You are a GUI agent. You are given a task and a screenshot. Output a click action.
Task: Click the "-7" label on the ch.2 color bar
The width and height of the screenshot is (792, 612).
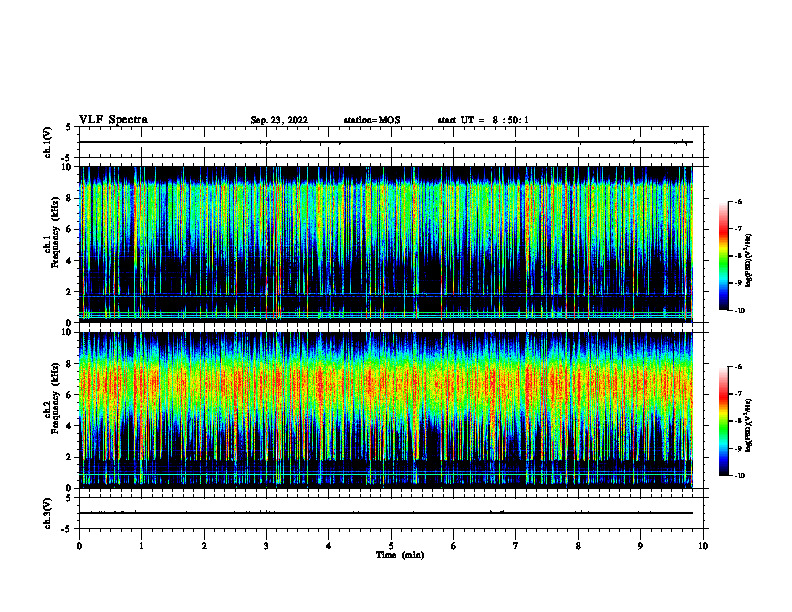[738, 394]
